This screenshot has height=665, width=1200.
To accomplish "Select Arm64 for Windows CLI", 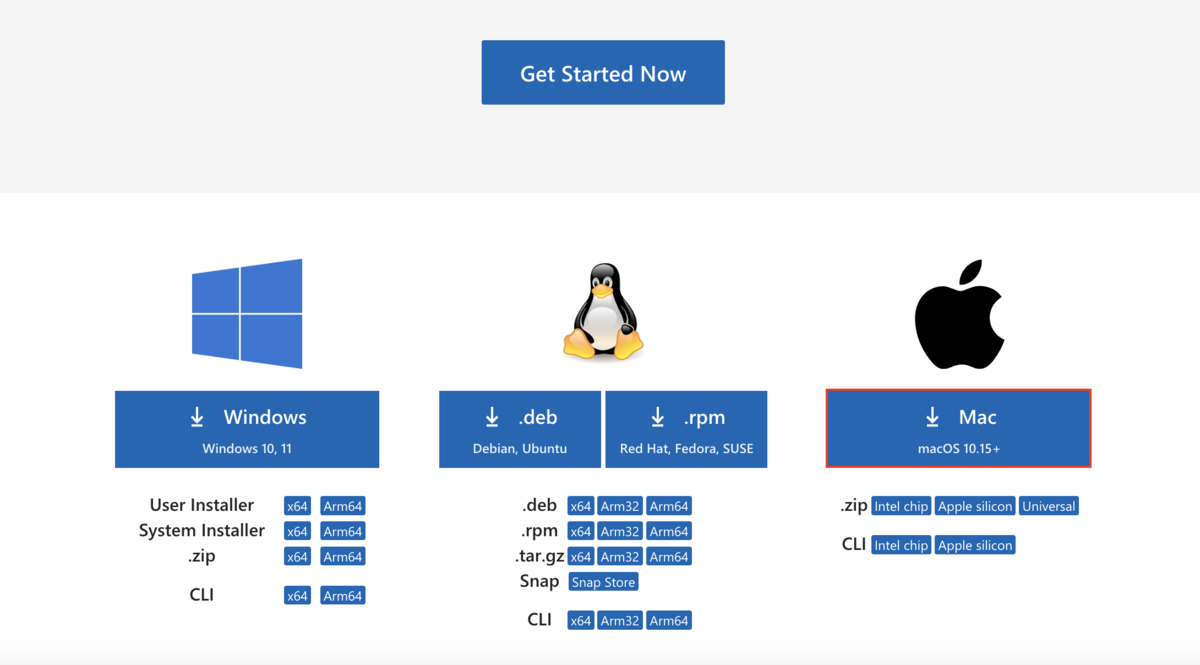I will 343,596.
